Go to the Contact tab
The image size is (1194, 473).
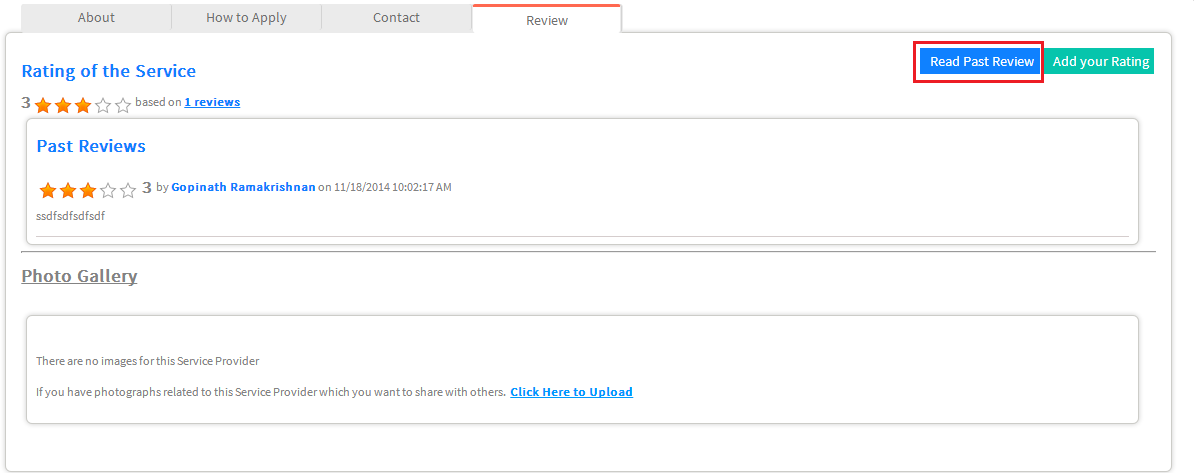[x=396, y=18]
